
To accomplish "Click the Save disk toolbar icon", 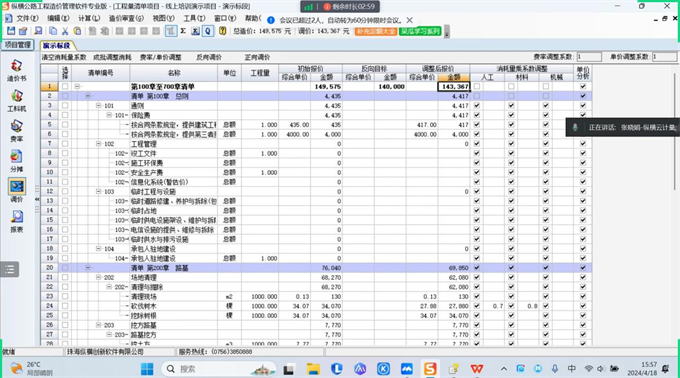I will click(x=11, y=31).
